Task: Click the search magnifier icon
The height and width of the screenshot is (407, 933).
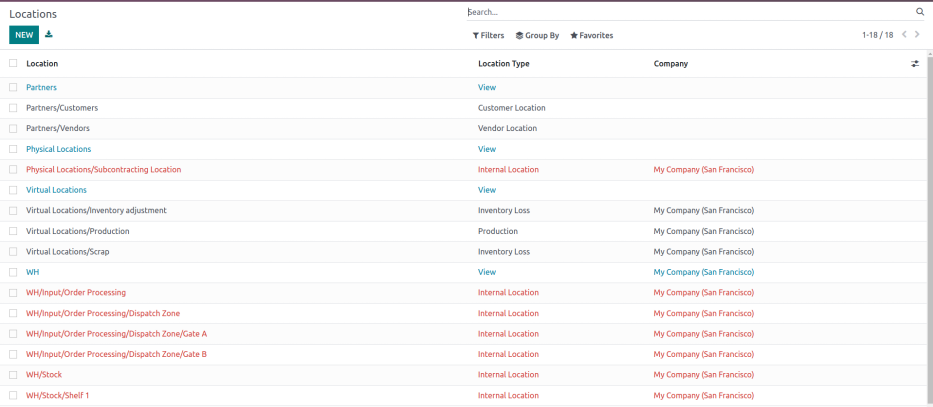Action: (920, 12)
